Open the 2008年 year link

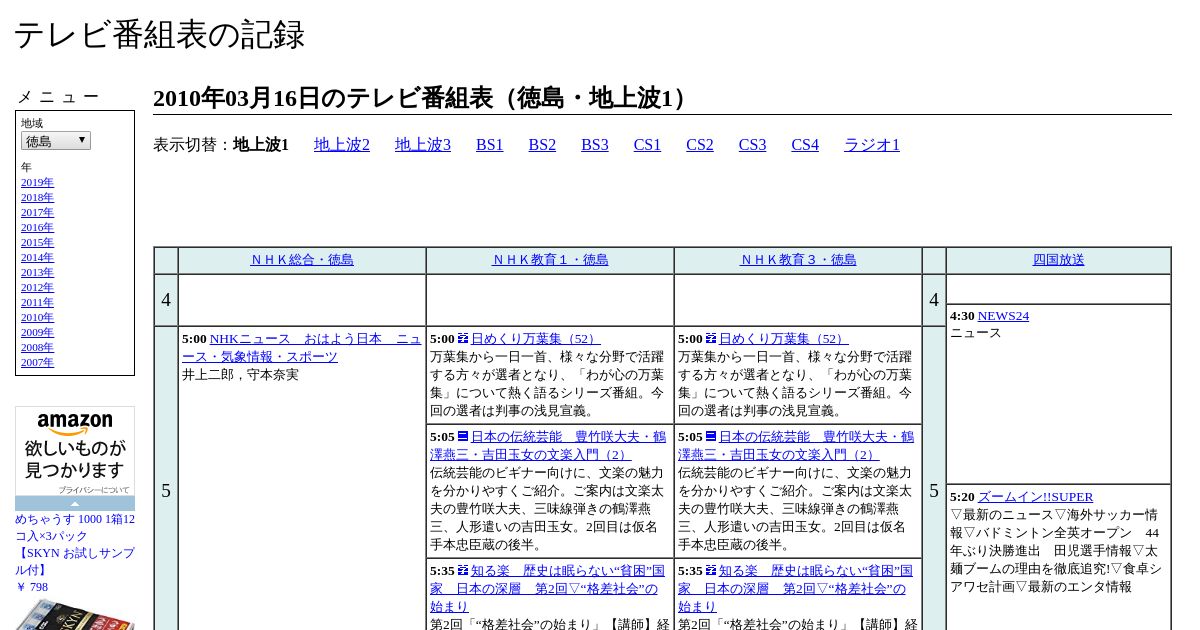tap(37, 348)
